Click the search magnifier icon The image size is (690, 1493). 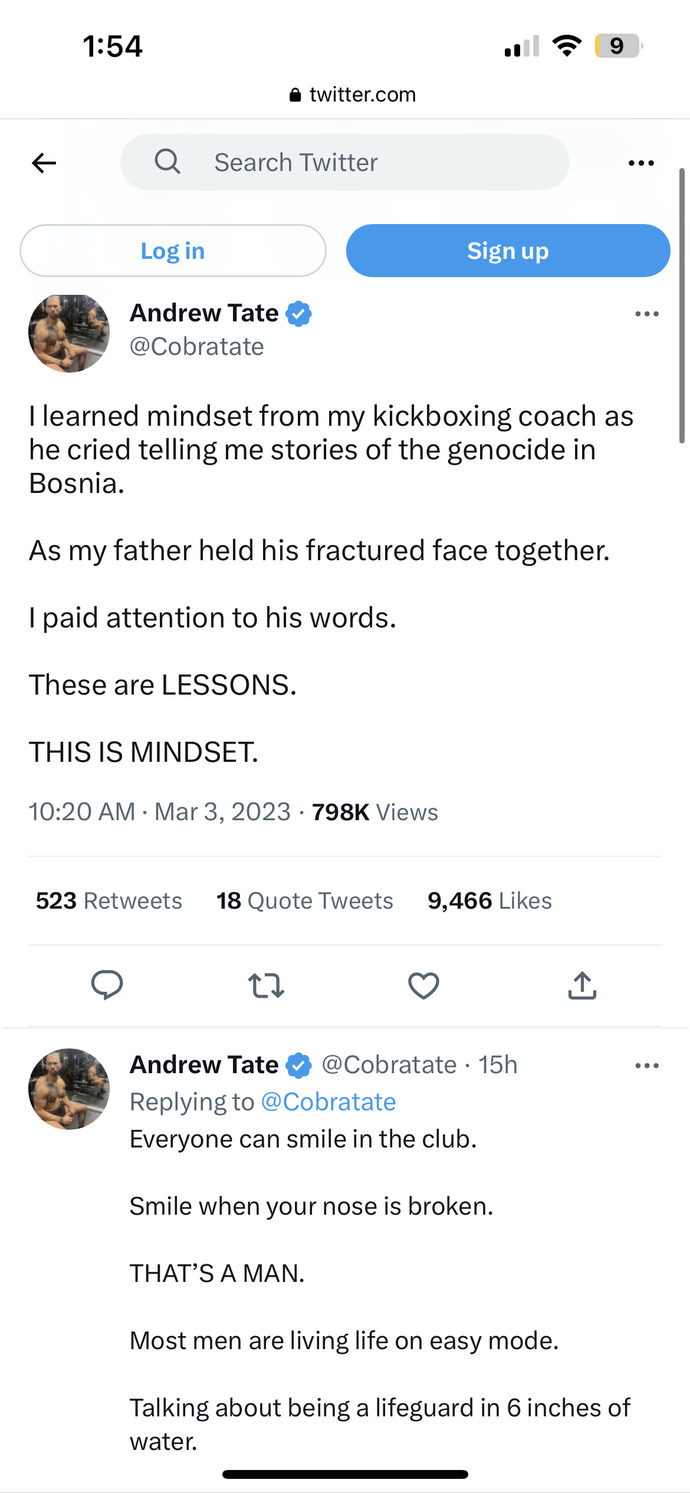(167, 161)
